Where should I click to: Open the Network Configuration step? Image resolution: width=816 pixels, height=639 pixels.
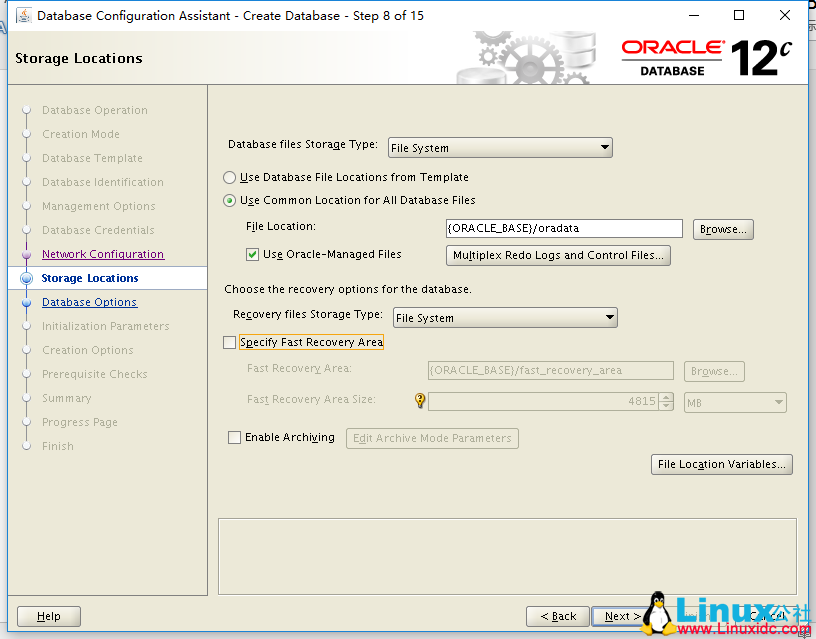(x=102, y=254)
